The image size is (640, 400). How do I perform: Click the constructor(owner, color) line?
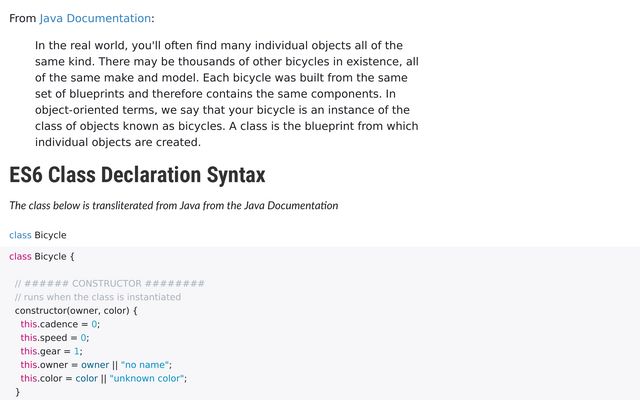tap(76, 311)
